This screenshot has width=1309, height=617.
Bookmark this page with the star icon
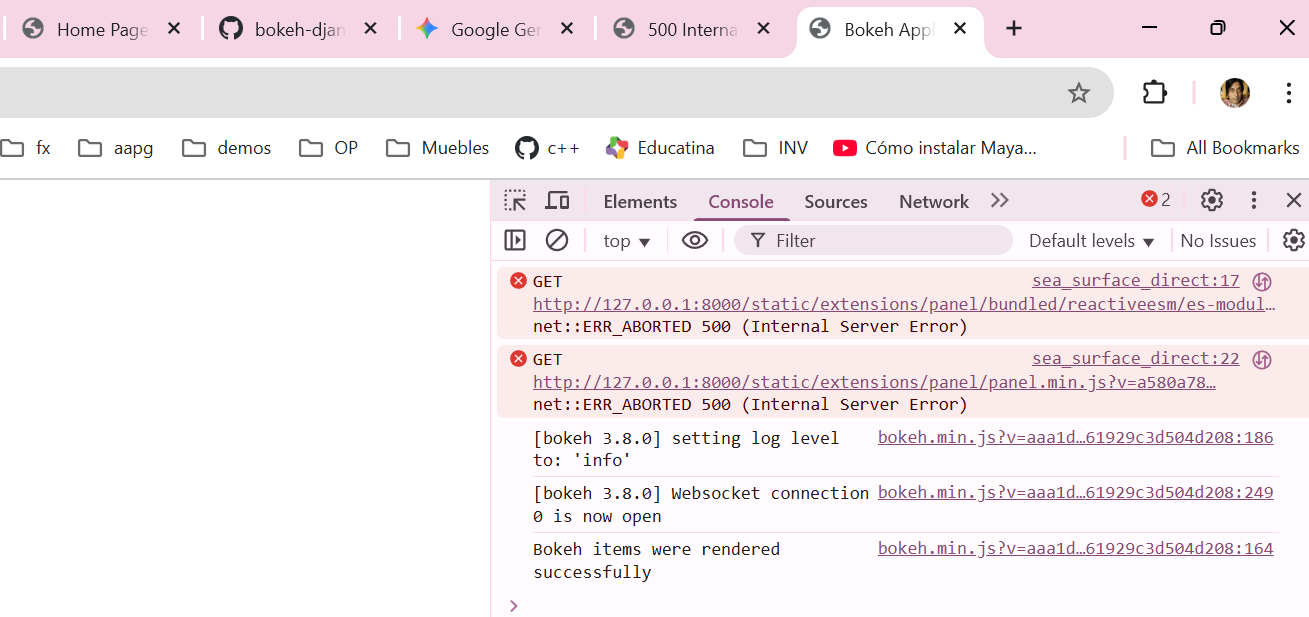(x=1078, y=93)
